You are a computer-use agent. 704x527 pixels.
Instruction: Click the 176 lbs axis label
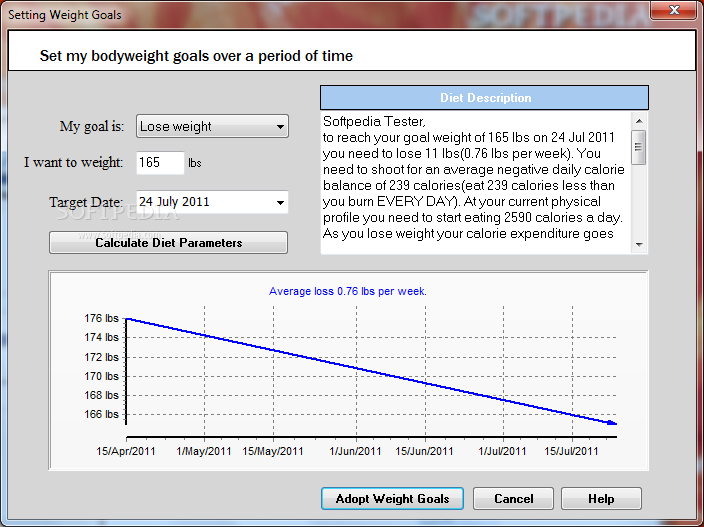click(101, 318)
